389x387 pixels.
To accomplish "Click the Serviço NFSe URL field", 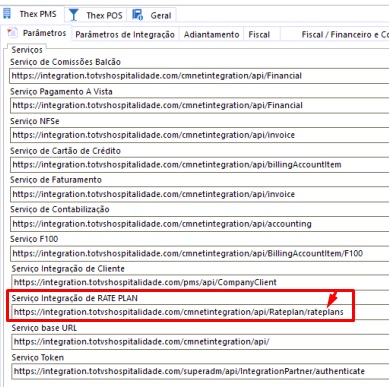I will pyautogui.click(x=199, y=135).
